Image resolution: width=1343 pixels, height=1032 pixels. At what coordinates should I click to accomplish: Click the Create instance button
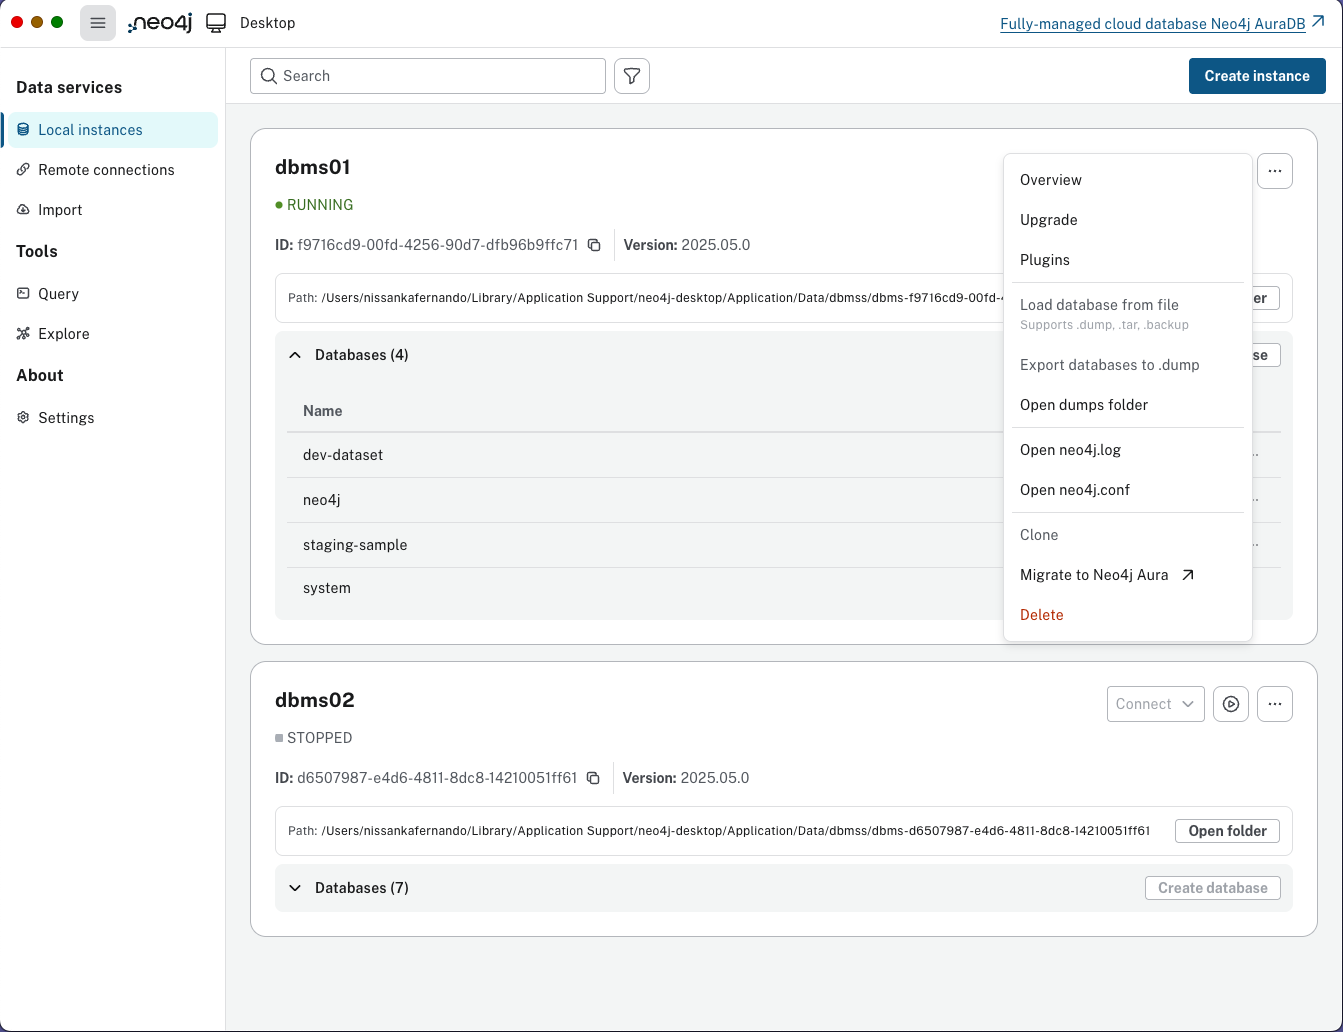pyautogui.click(x=1256, y=75)
